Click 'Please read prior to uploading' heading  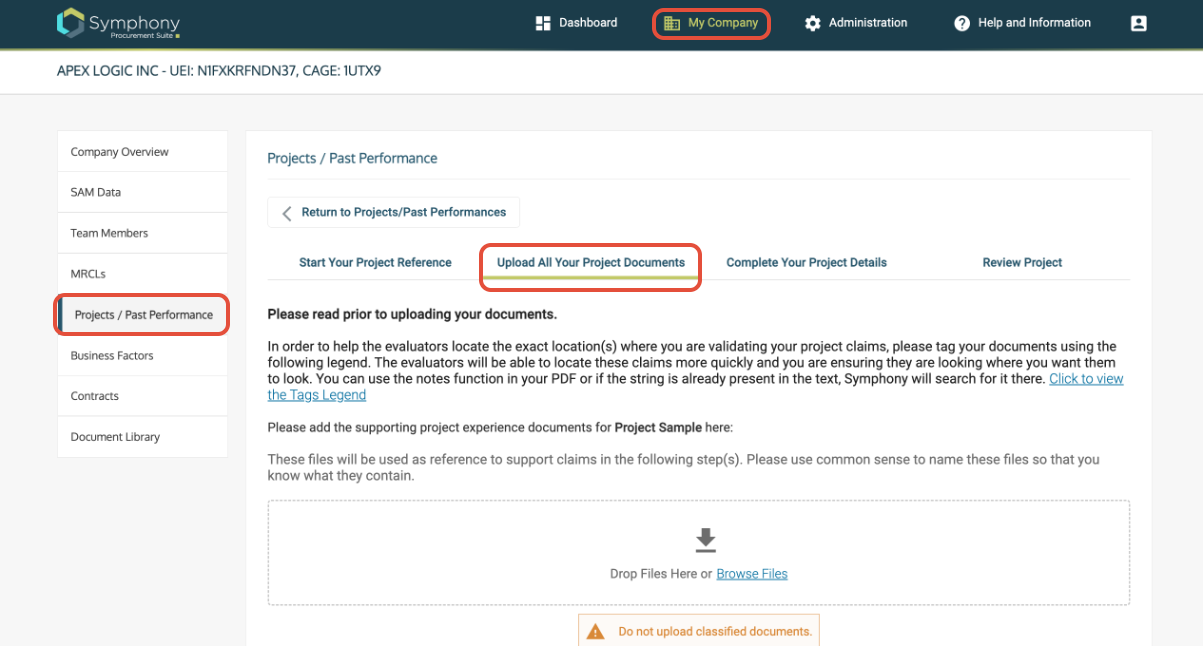coord(412,314)
